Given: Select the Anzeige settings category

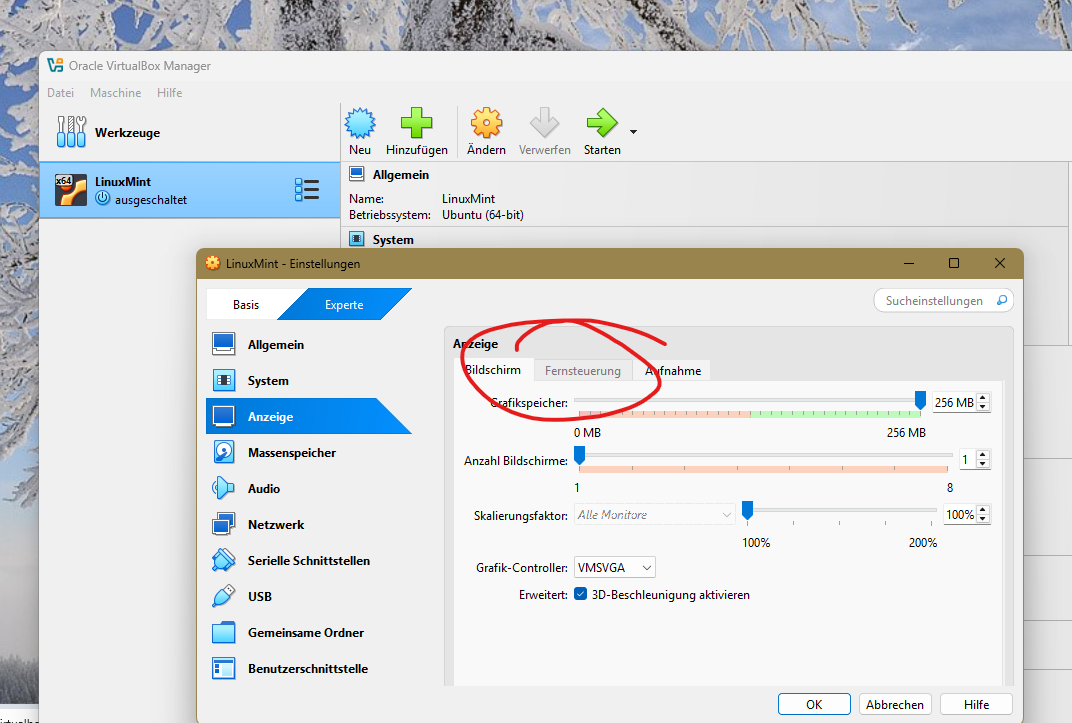Looking at the screenshot, I should pos(308,416).
